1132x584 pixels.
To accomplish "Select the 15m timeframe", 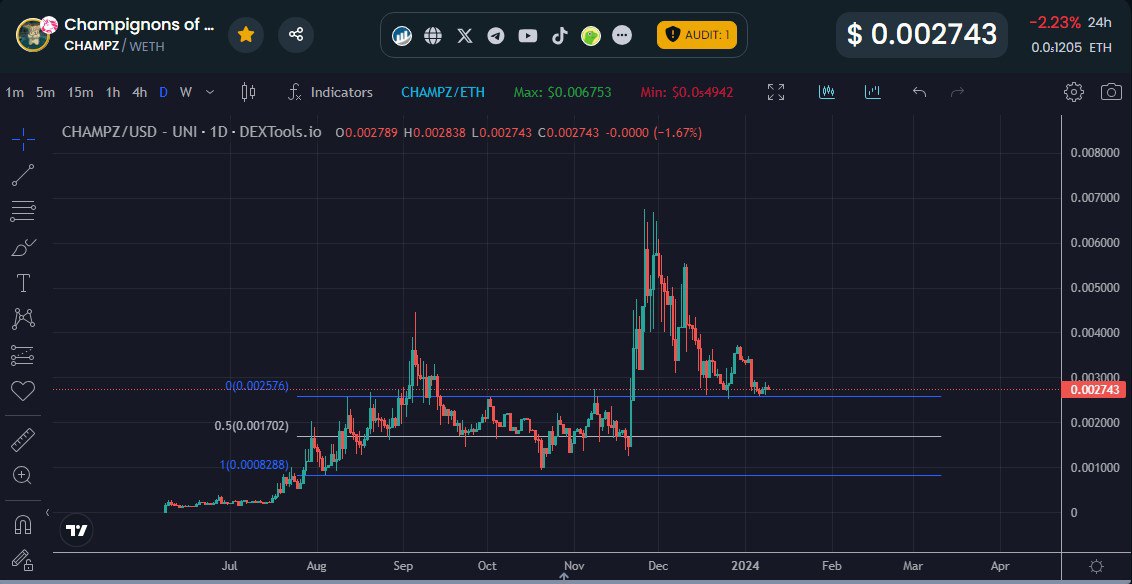I will [80, 92].
